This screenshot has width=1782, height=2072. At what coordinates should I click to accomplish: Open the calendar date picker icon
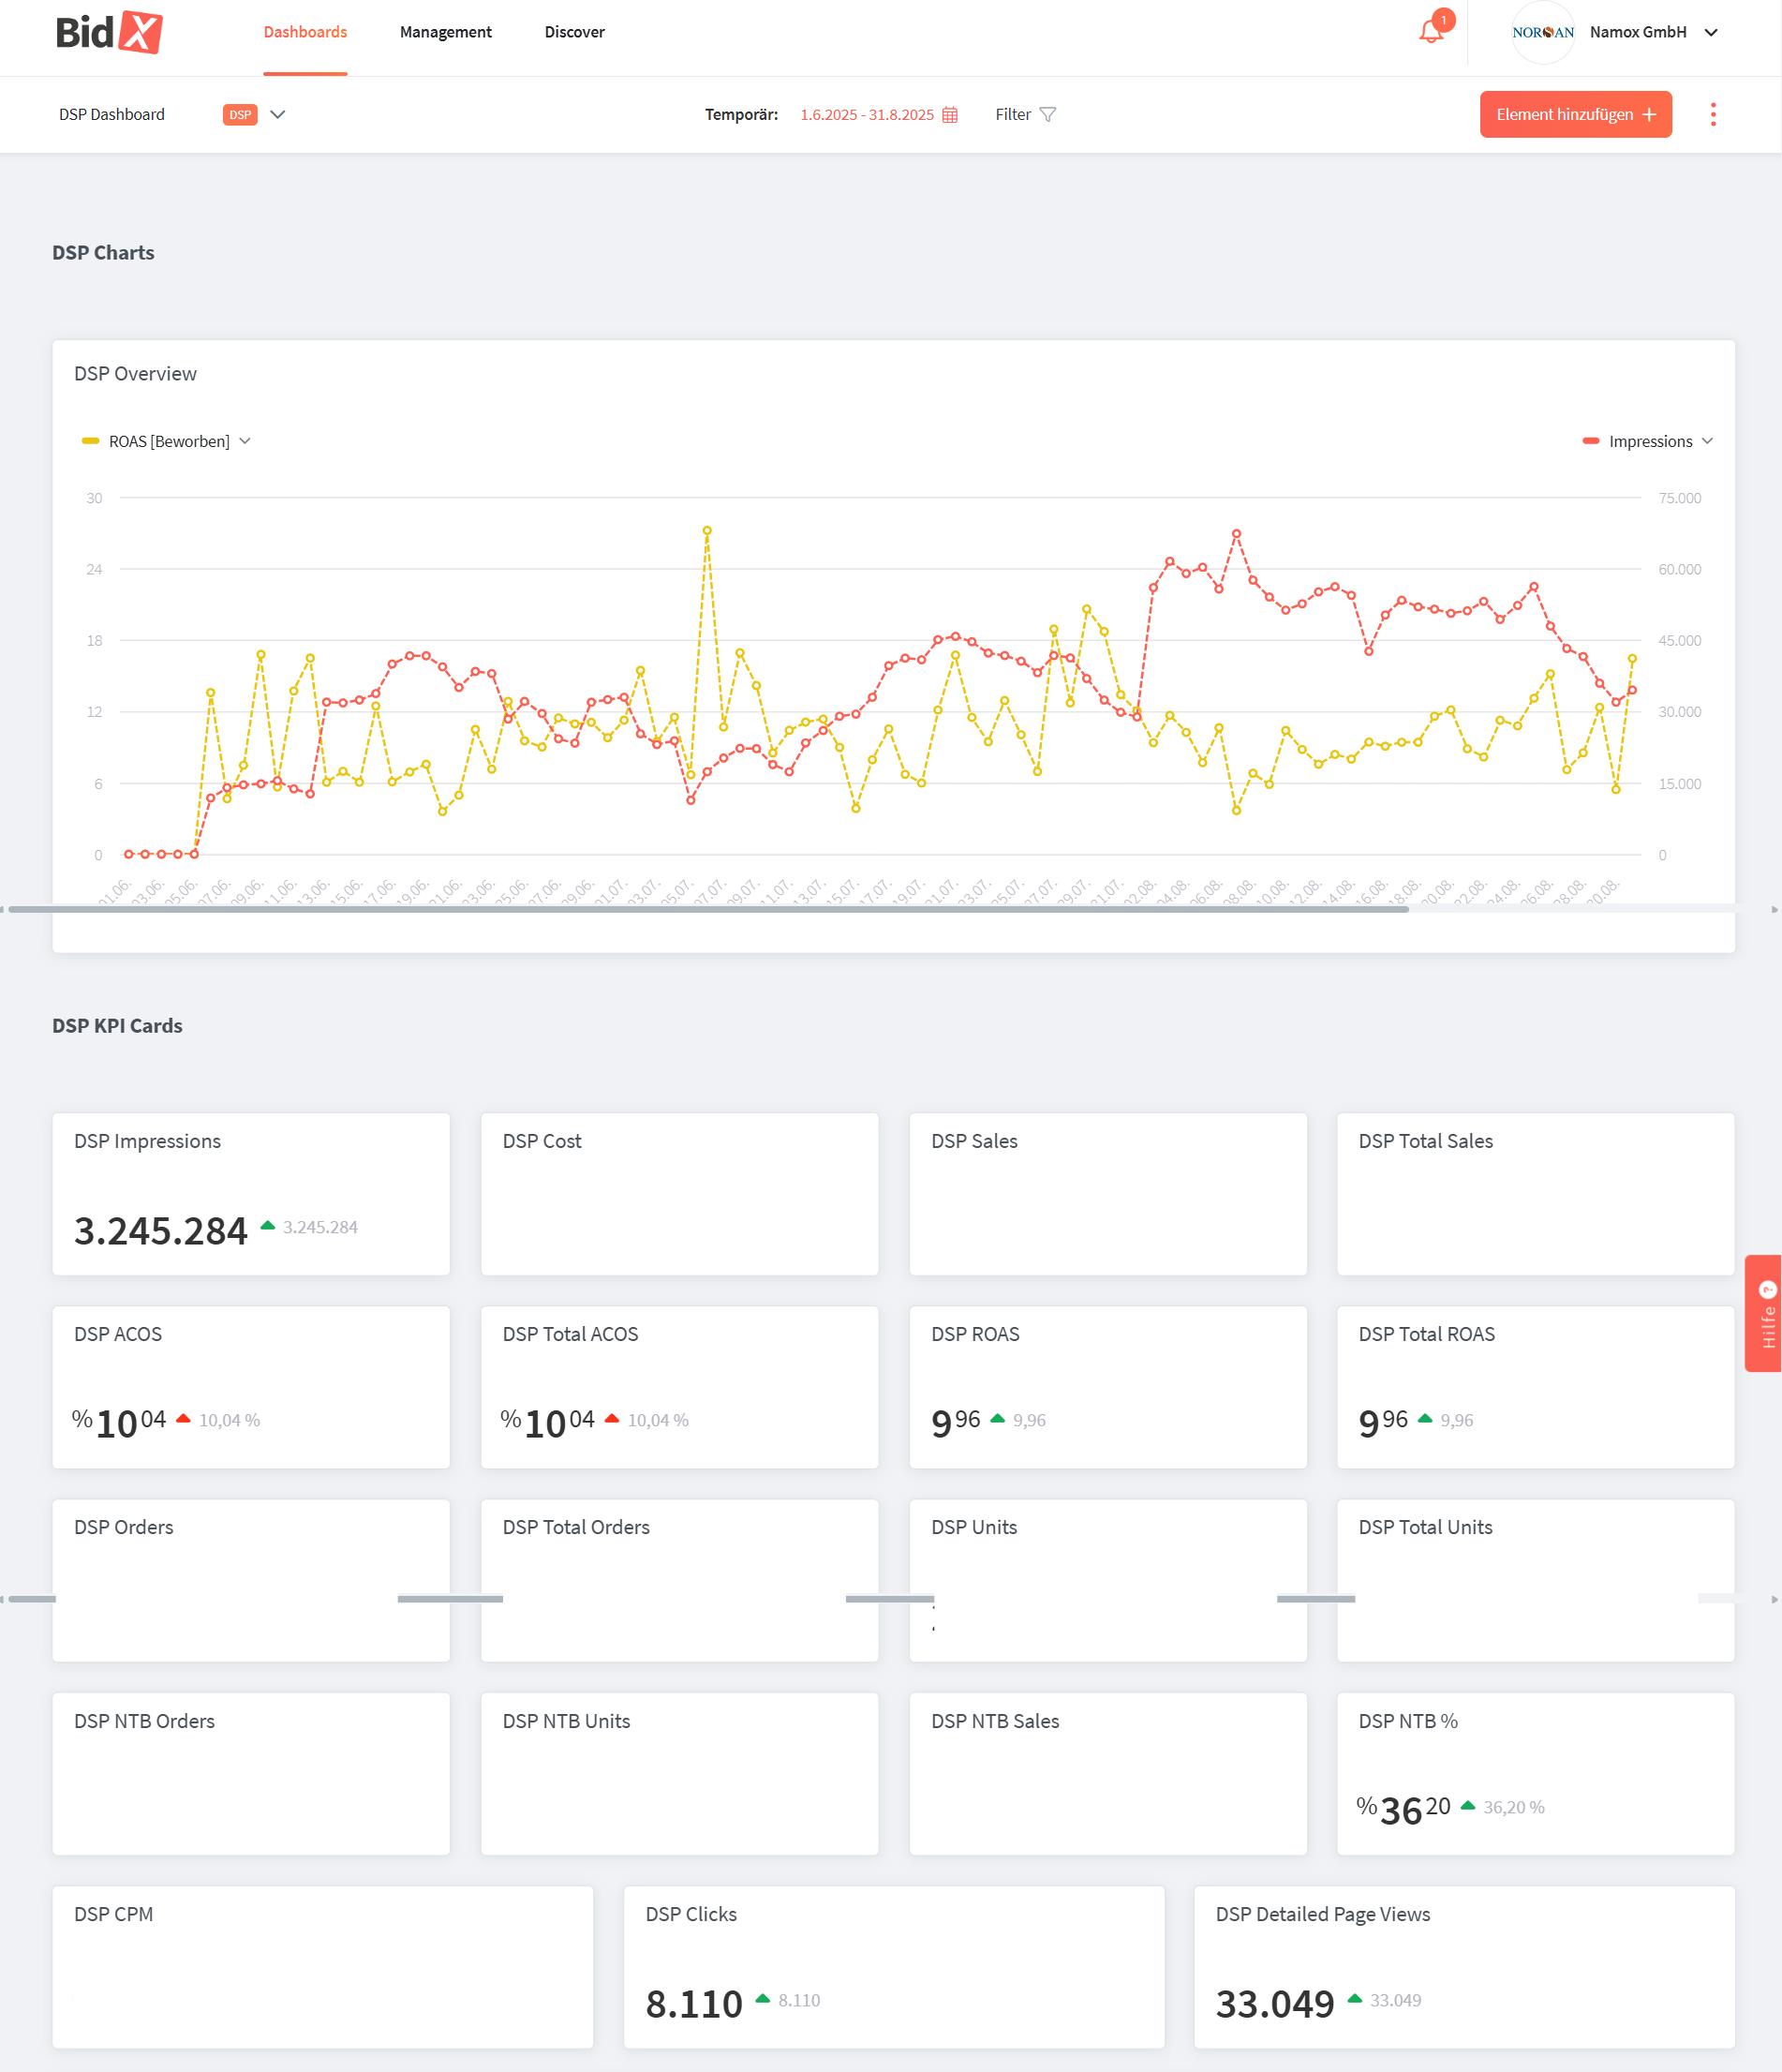[x=950, y=115]
